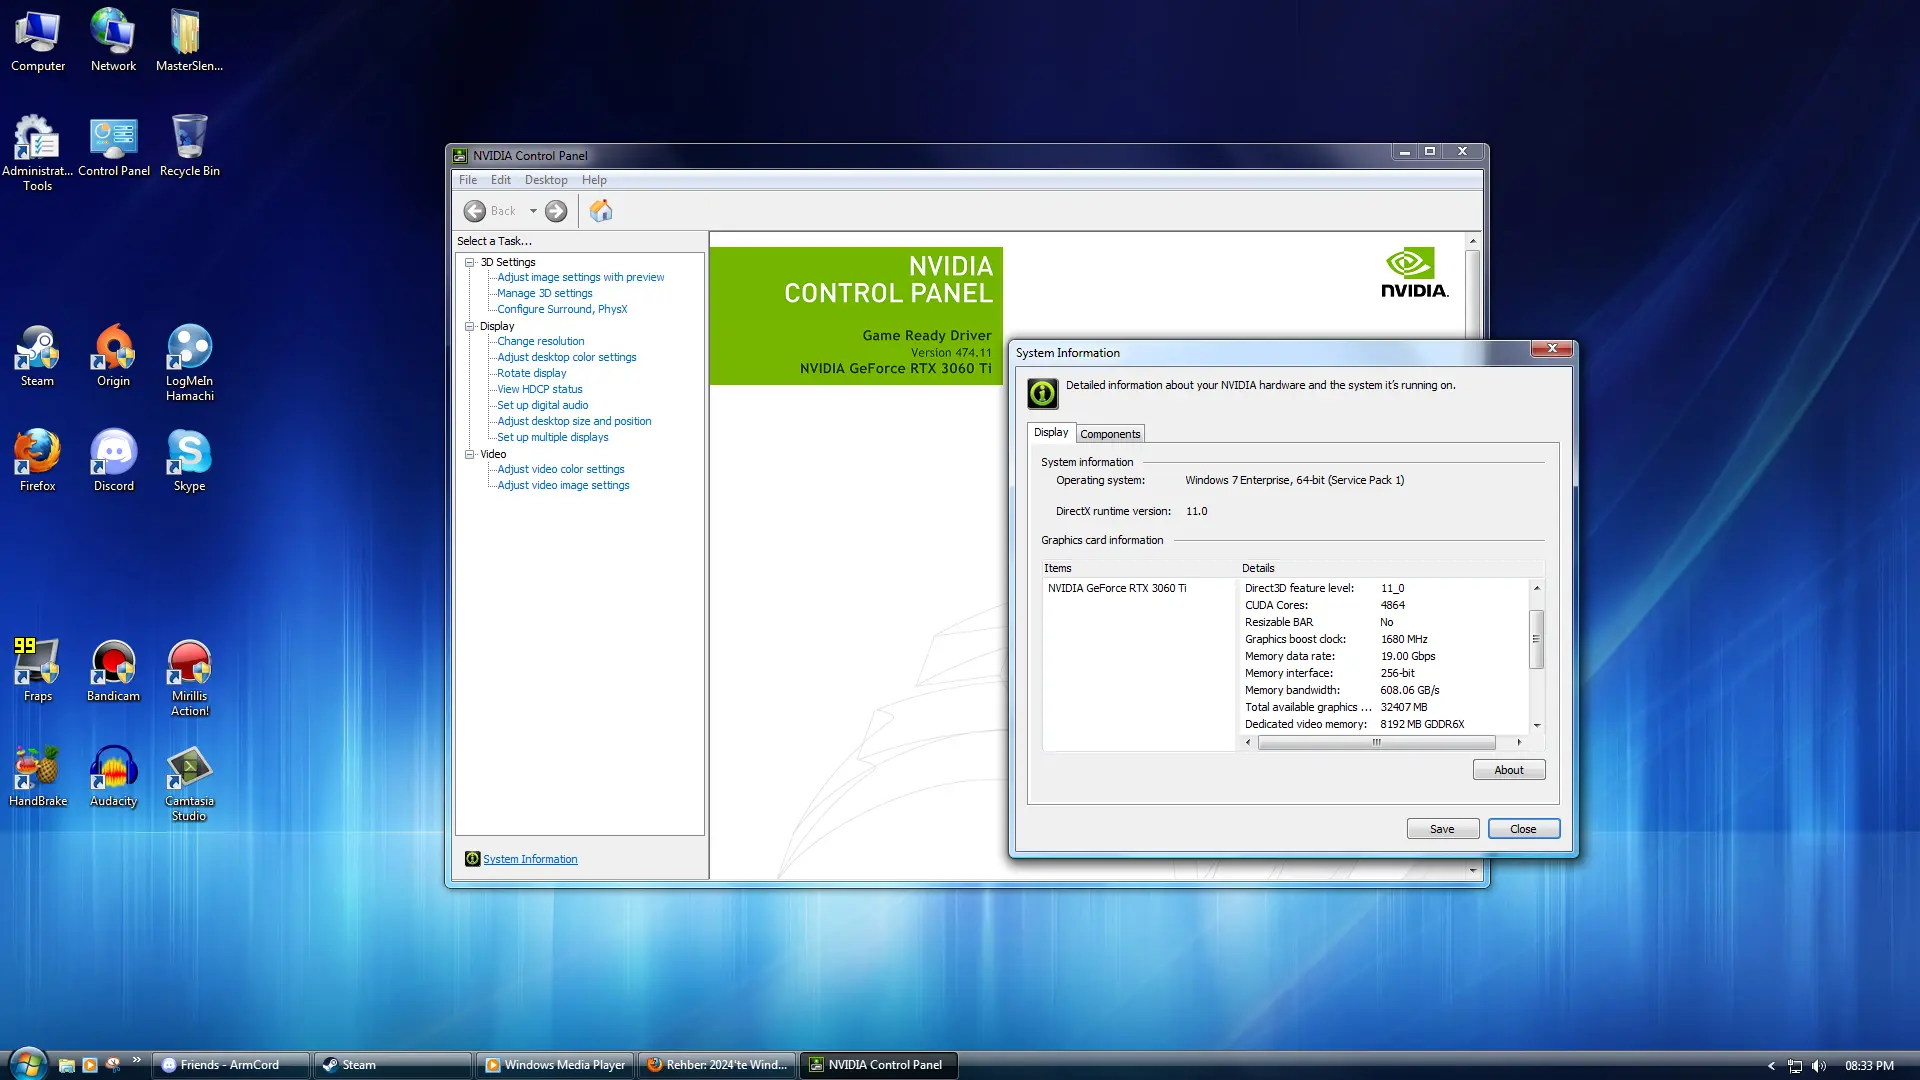The height and width of the screenshot is (1080, 1920).
Task: Show hidden system tray icons
Action: [1771, 1066]
